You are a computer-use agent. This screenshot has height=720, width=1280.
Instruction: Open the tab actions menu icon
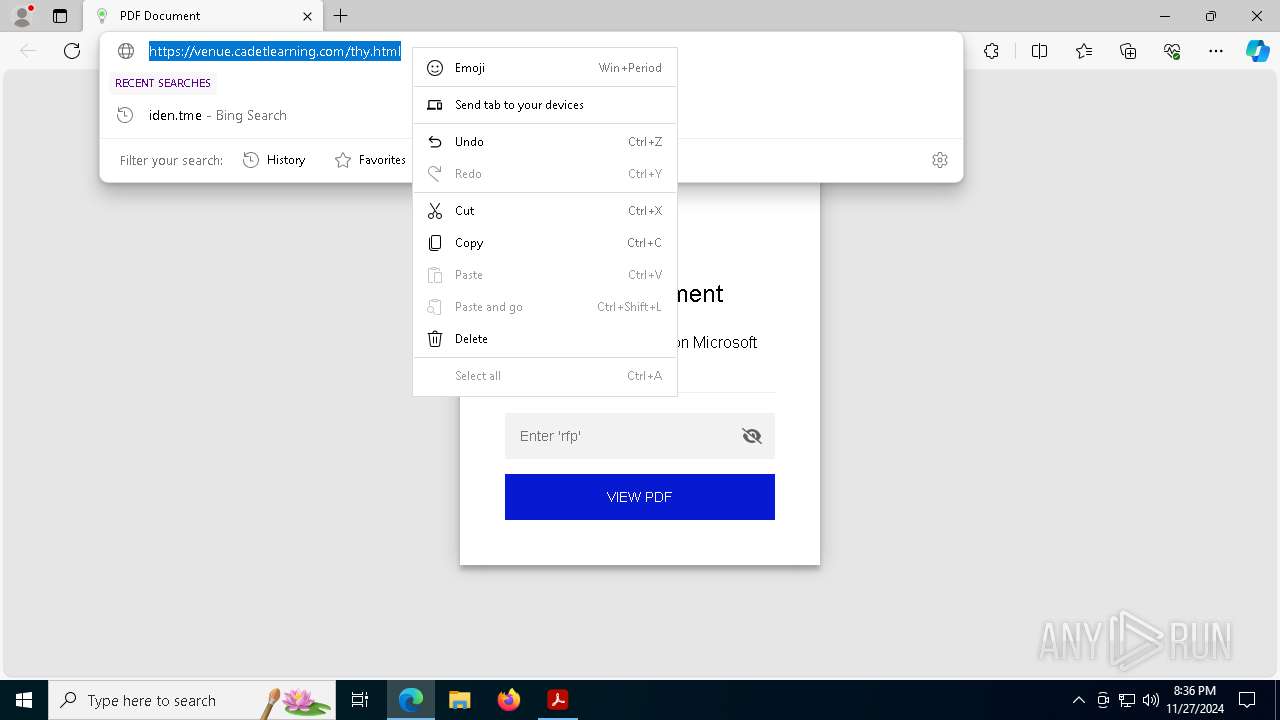pos(60,16)
